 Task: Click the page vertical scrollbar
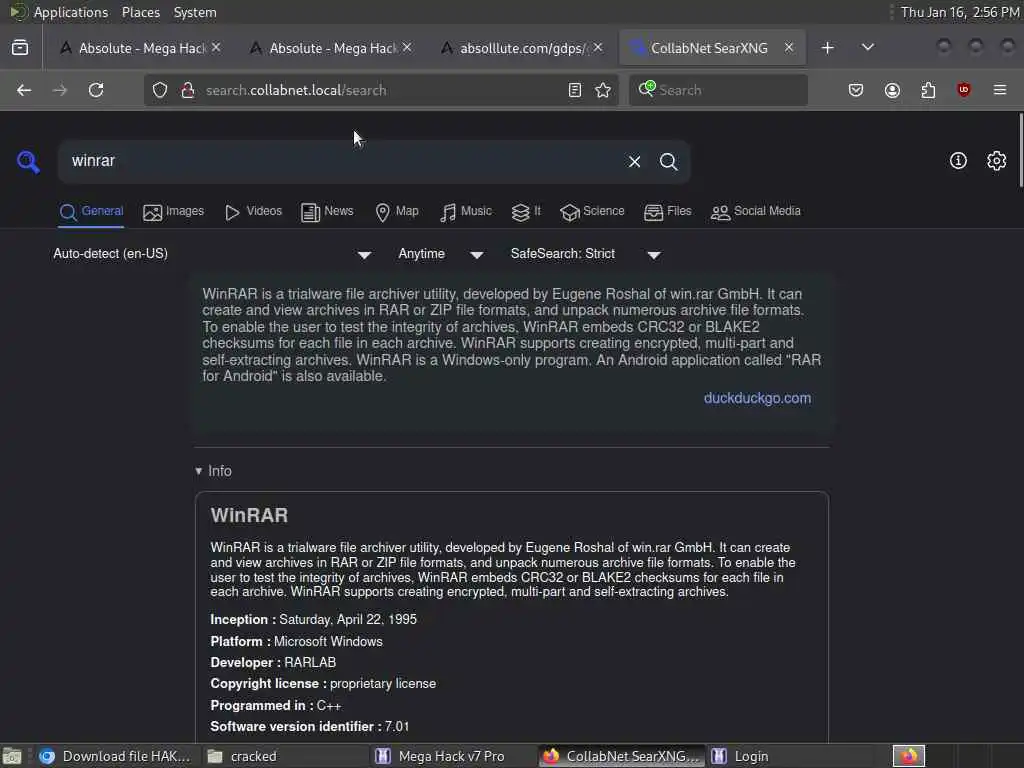pyautogui.click(x=1020, y=150)
